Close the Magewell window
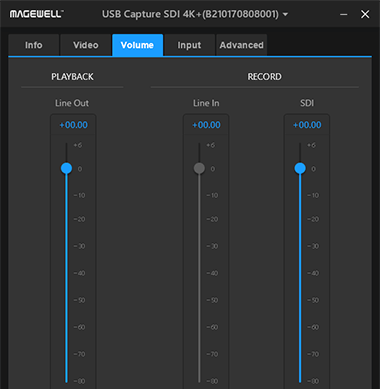The image size is (380, 389). [365, 14]
